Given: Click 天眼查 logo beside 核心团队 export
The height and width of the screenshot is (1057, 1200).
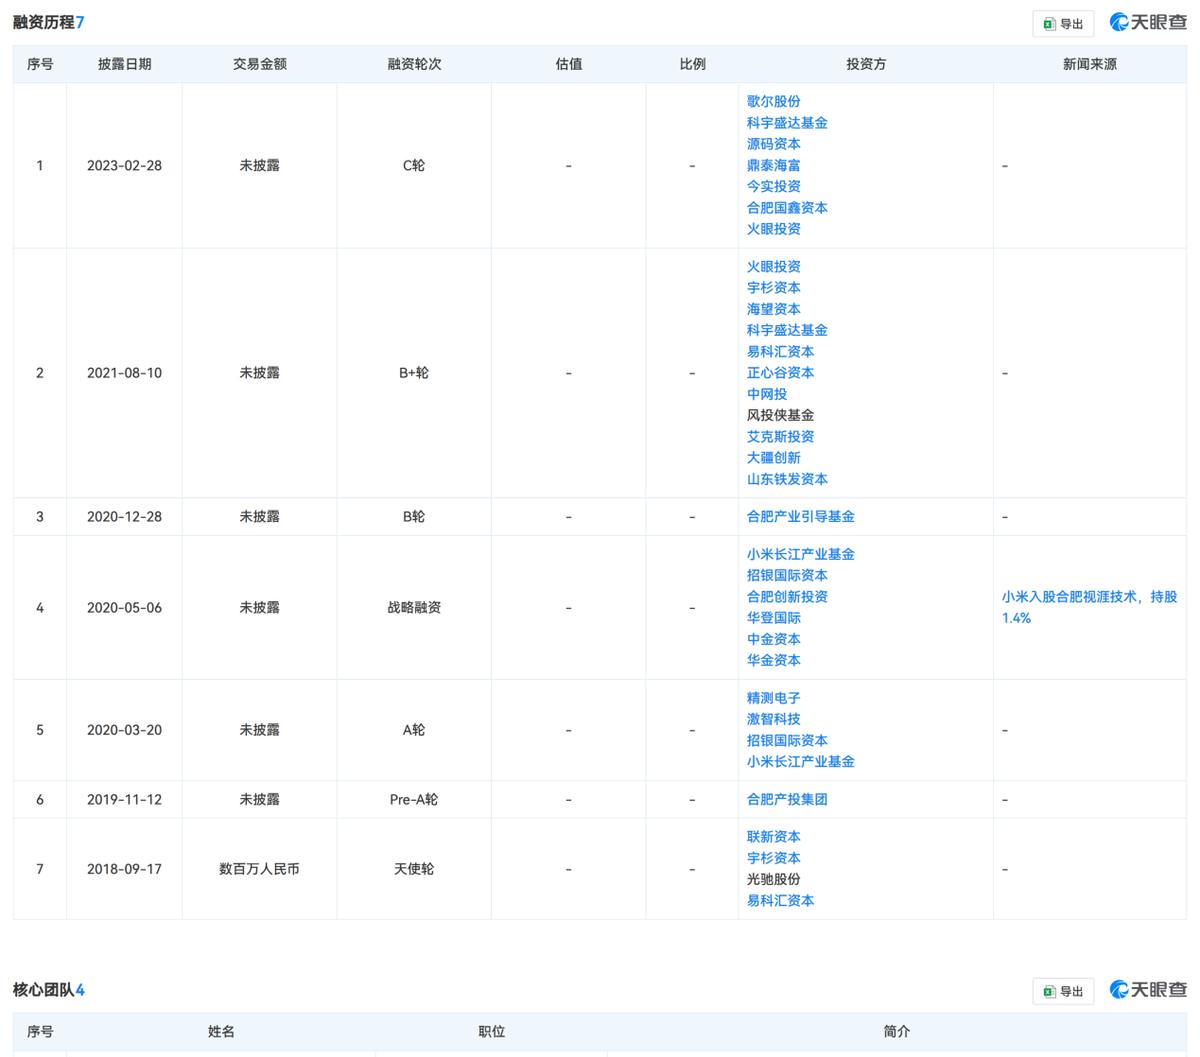Looking at the screenshot, I should pos(1148,990).
